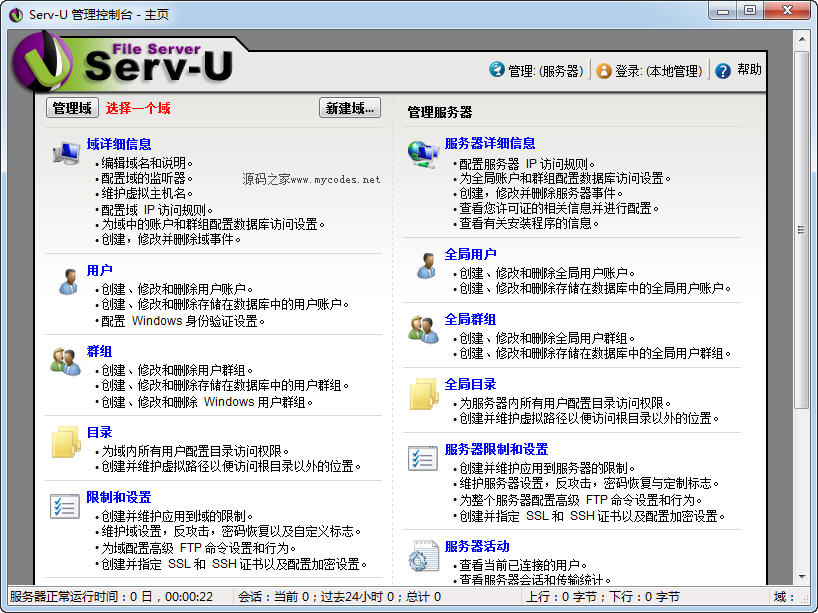Click the line 查看有关安装程序的信息。
The image size is (818, 613).
point(529,223)
